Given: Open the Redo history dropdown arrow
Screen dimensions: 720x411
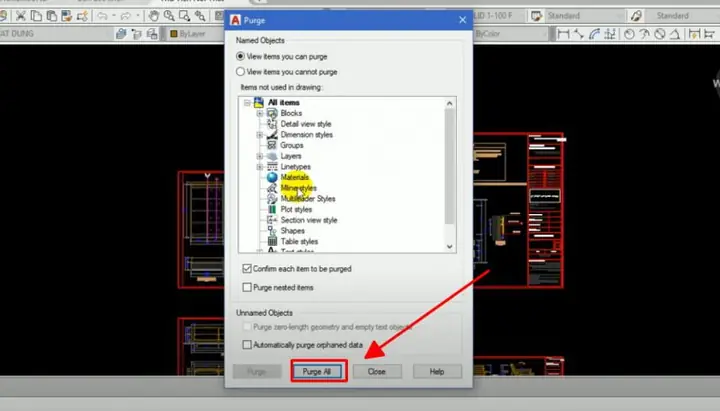Looking at the screenshot, I should point(138,16).
